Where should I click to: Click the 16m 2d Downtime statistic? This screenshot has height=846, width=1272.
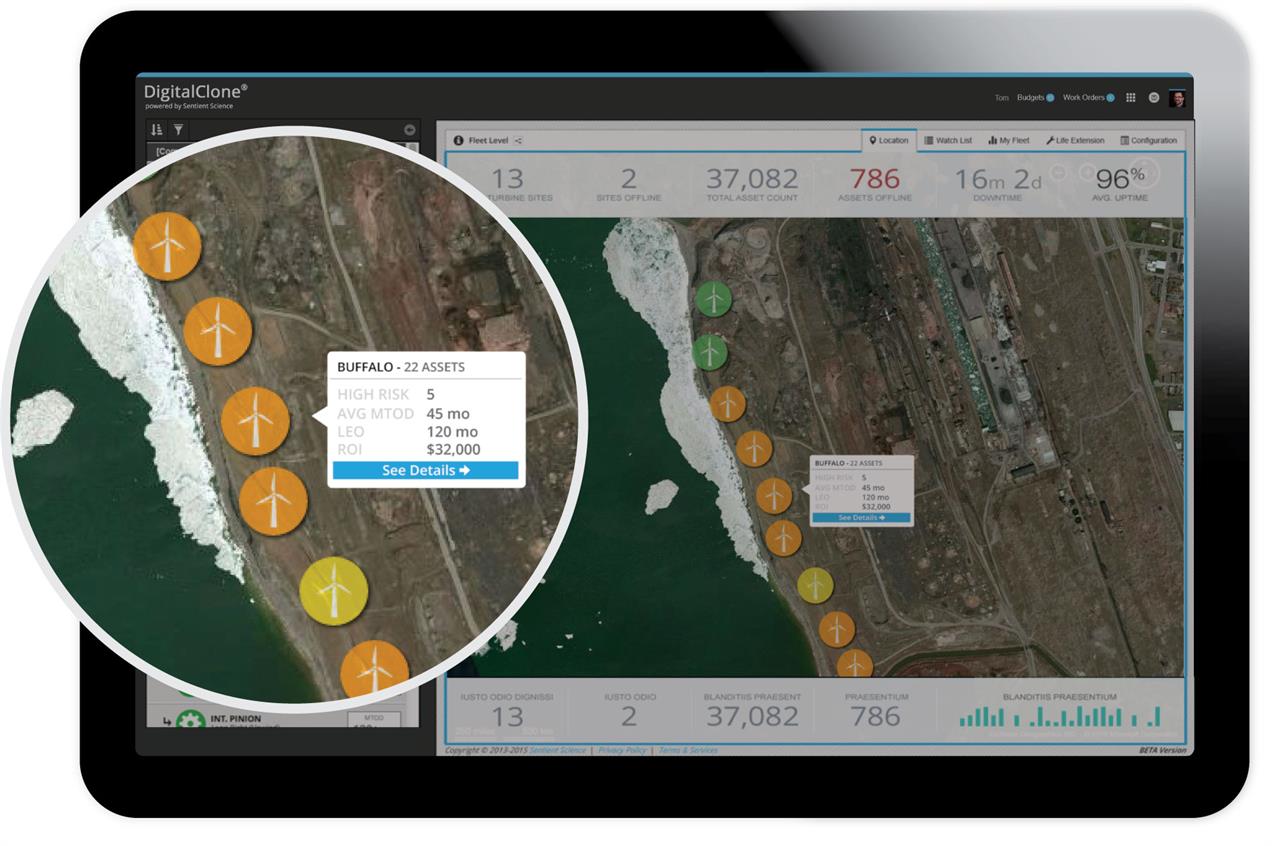[x=997, y=184]
